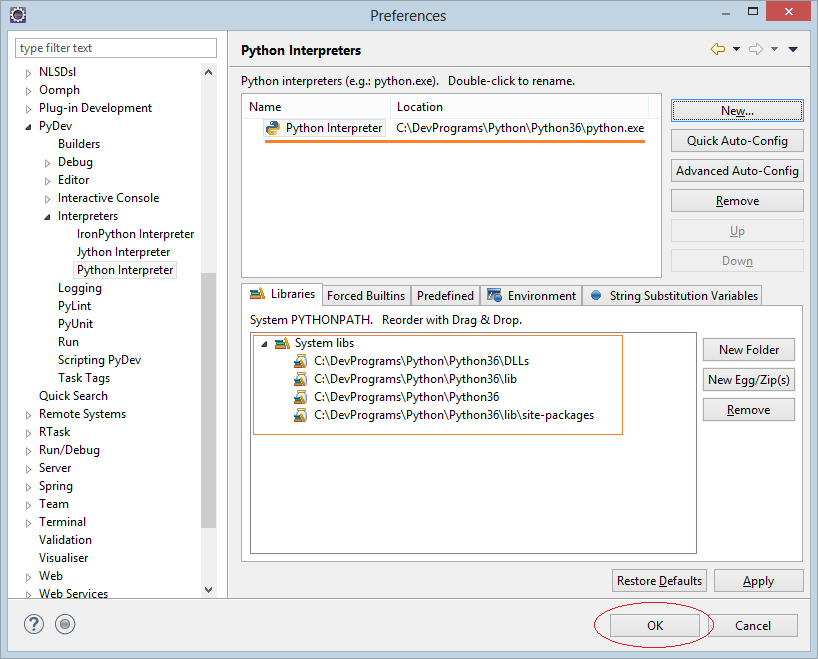The width and height of the screenshot is (818, 659).
Task: Confirm with the OK button
Action: point(655,626)
